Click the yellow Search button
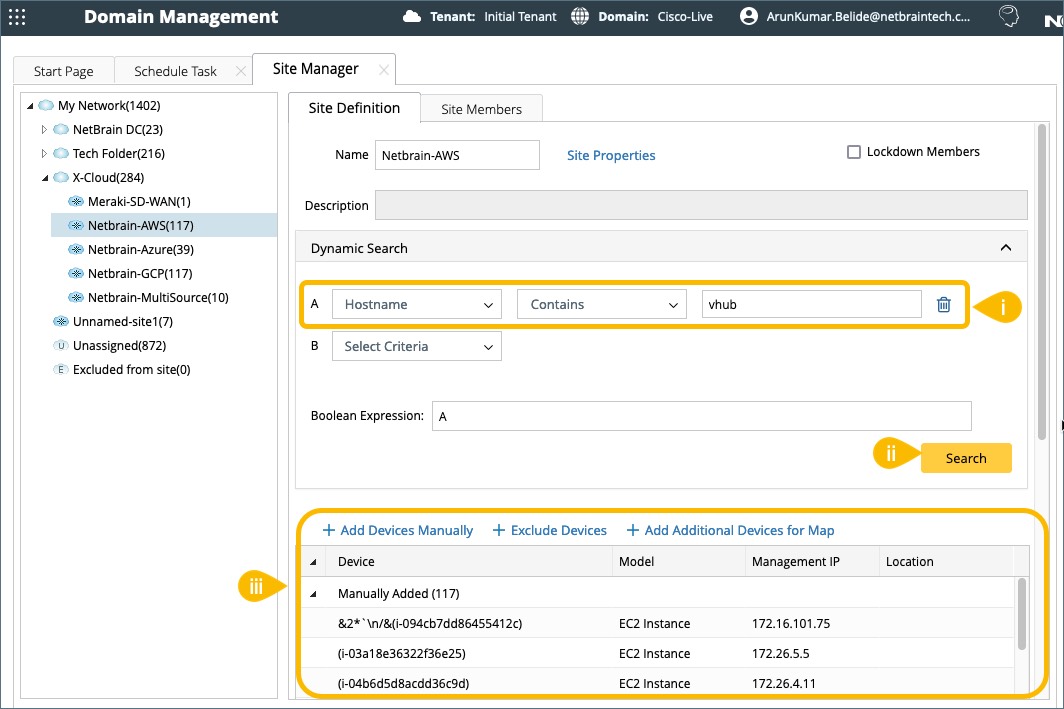Screen dimensions: 1064x709 pos(965,458)
